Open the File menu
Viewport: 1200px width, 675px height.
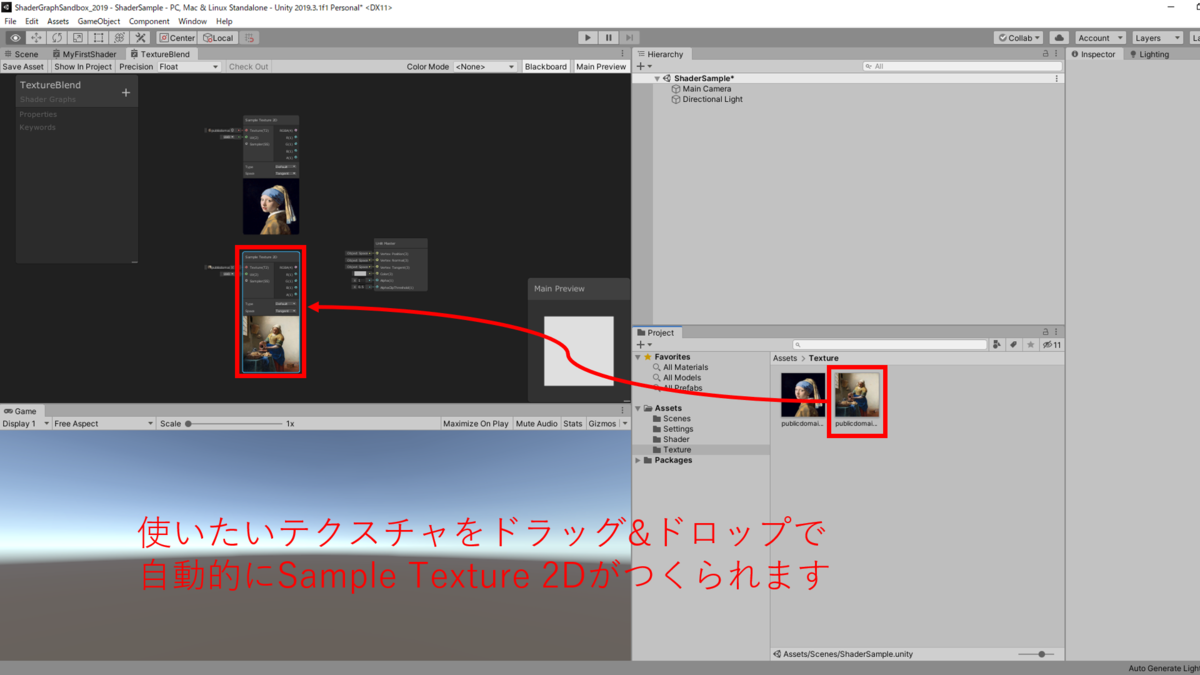10,21
